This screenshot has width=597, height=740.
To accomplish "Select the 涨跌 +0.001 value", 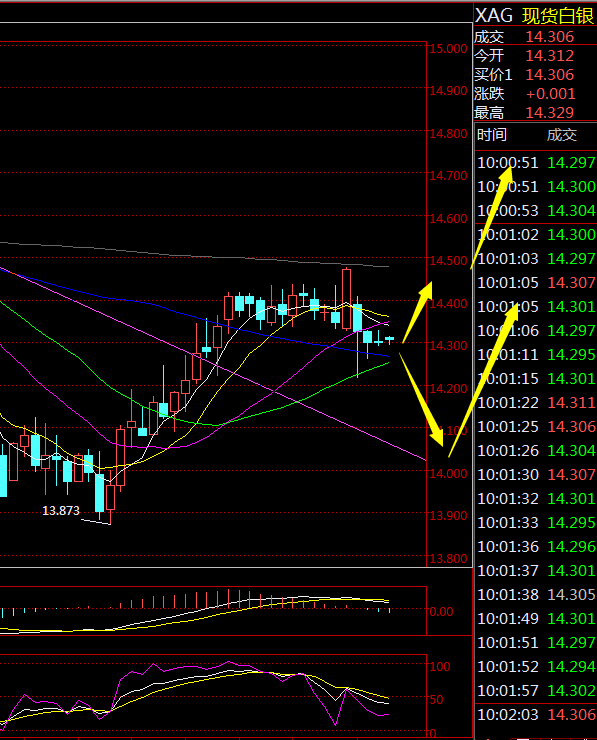I will 550,93.
